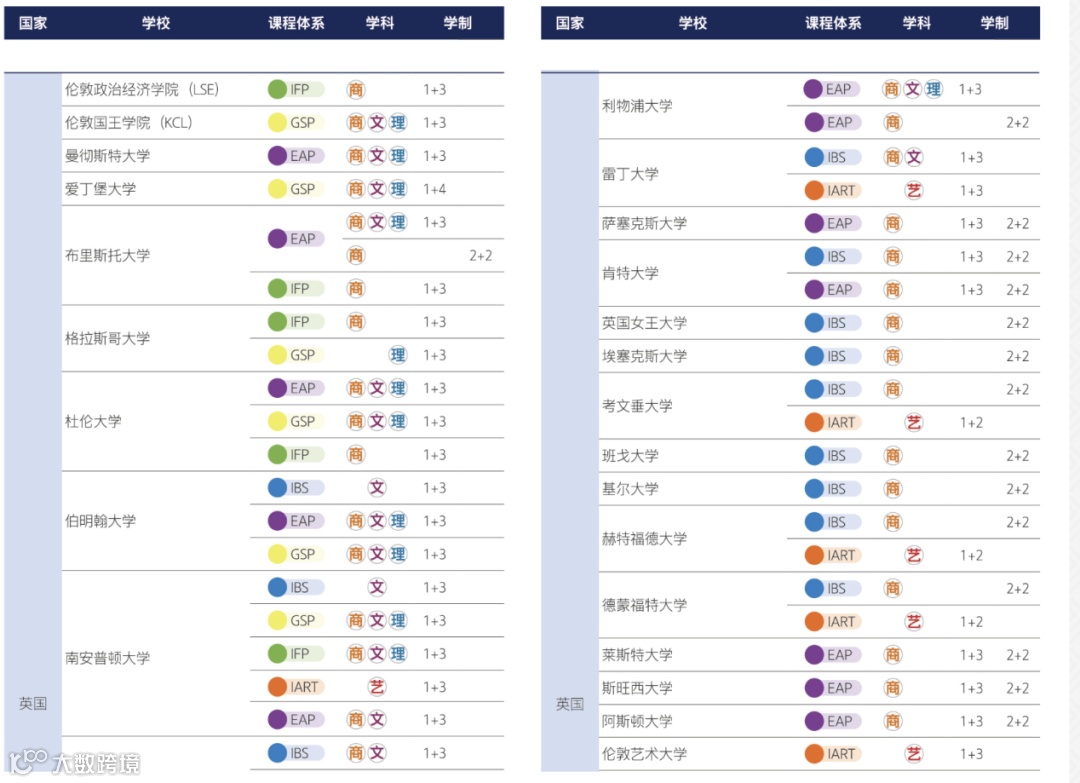Click the 商 icon in 班戈大学 row

pyautogui.click(x=893, y=455)
